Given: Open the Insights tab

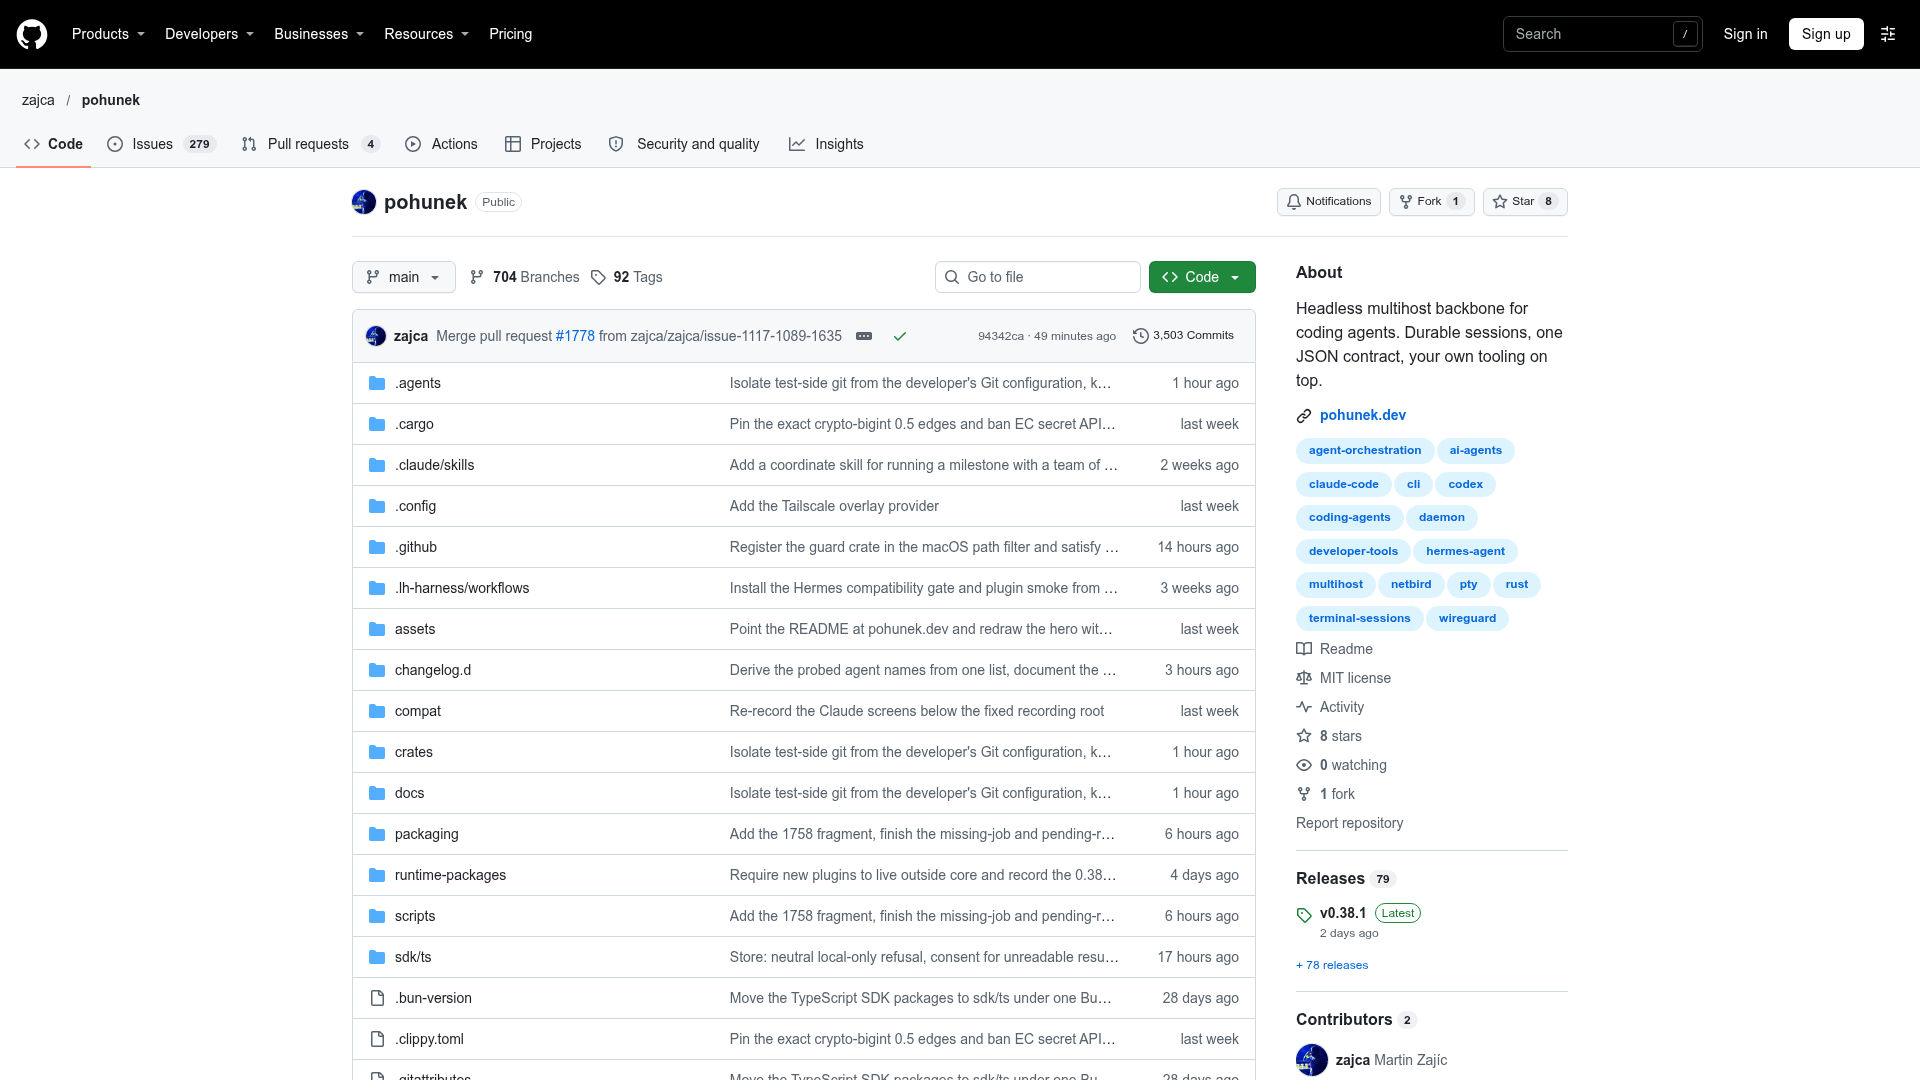Looking at the screenshot, I should [x=826, y=144].
